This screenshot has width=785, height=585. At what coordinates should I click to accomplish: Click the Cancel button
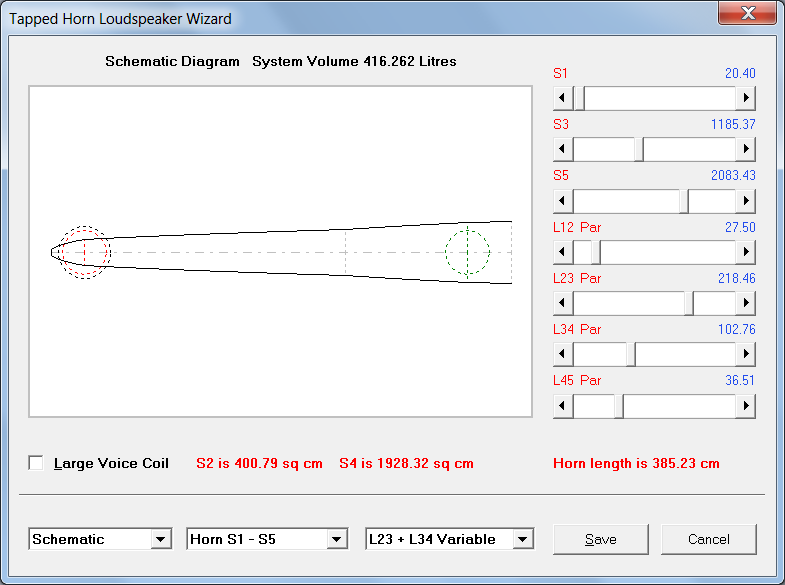click(x=708, y=539)
